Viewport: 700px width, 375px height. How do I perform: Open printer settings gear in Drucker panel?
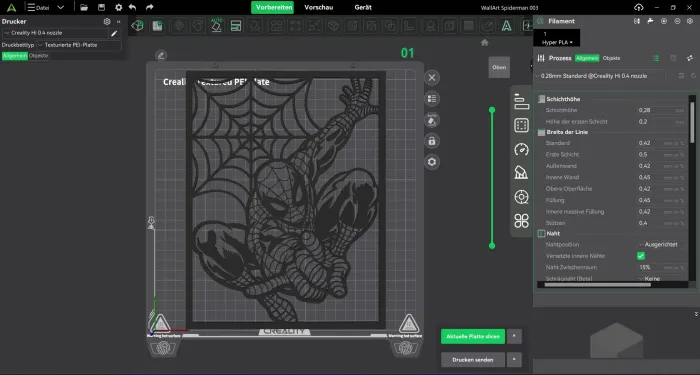tap(107, 21)
